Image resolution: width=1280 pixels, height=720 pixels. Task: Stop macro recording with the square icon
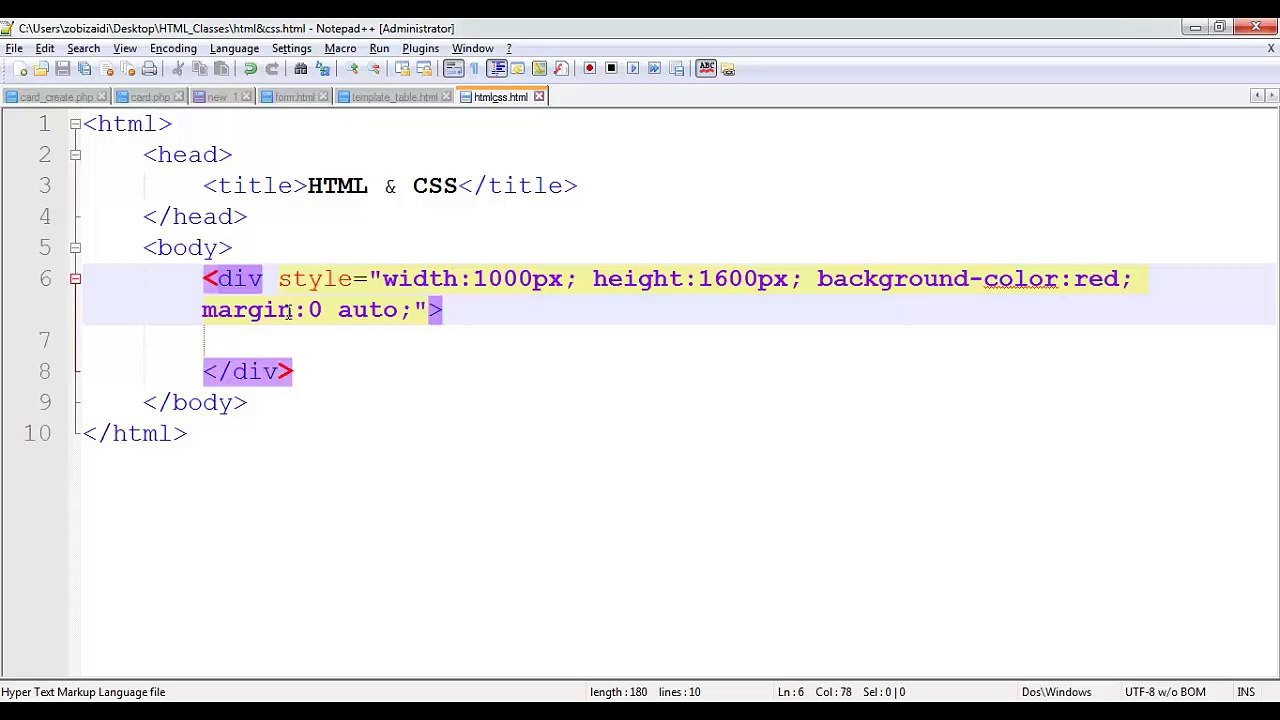[611, 68]
